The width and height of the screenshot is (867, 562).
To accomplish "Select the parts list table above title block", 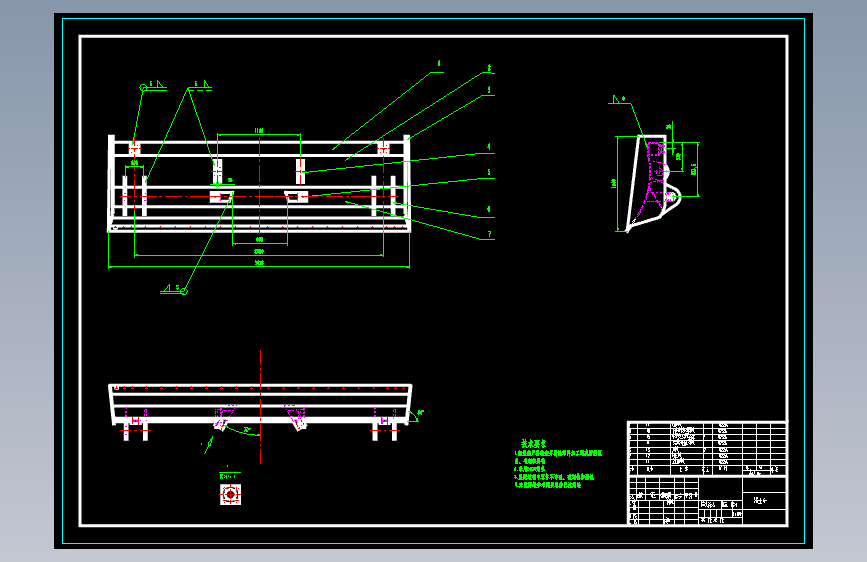I will pos(707,449).
